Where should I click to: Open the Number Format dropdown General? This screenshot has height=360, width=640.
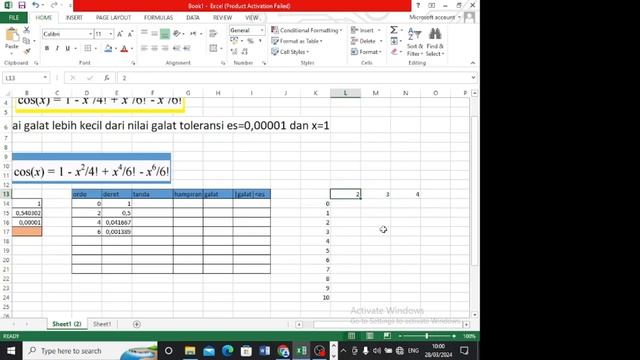(x=262, y=30)
